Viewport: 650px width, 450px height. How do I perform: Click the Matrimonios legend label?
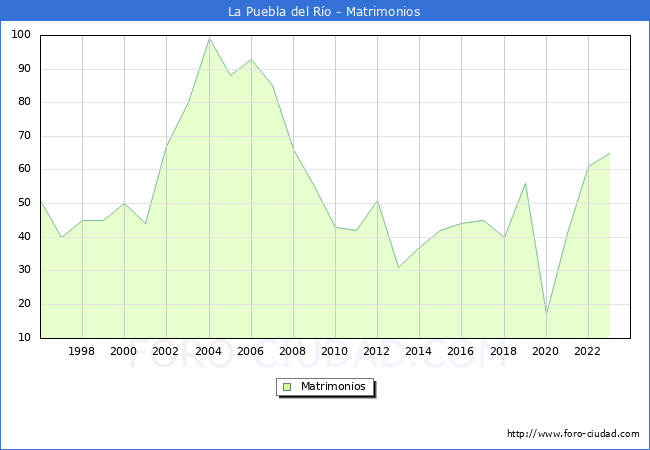333,386
